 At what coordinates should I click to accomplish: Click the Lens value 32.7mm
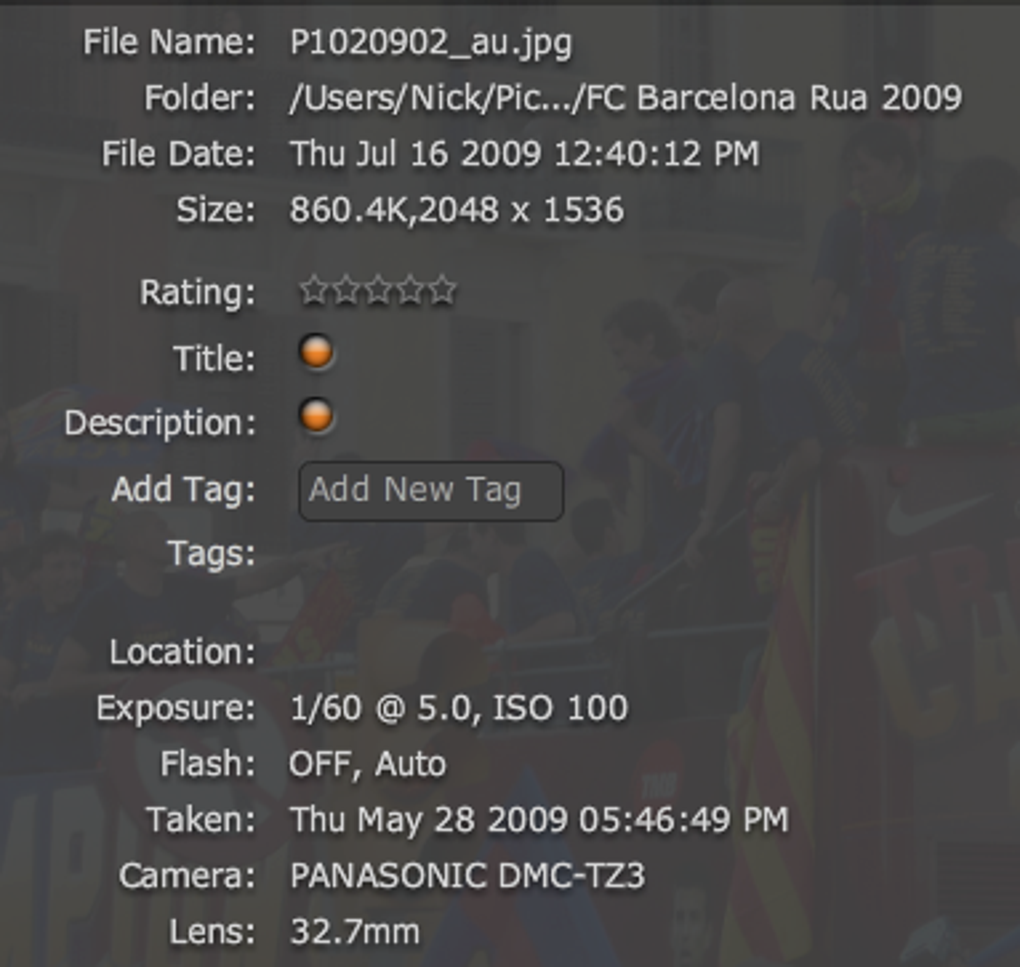(355, 931)
